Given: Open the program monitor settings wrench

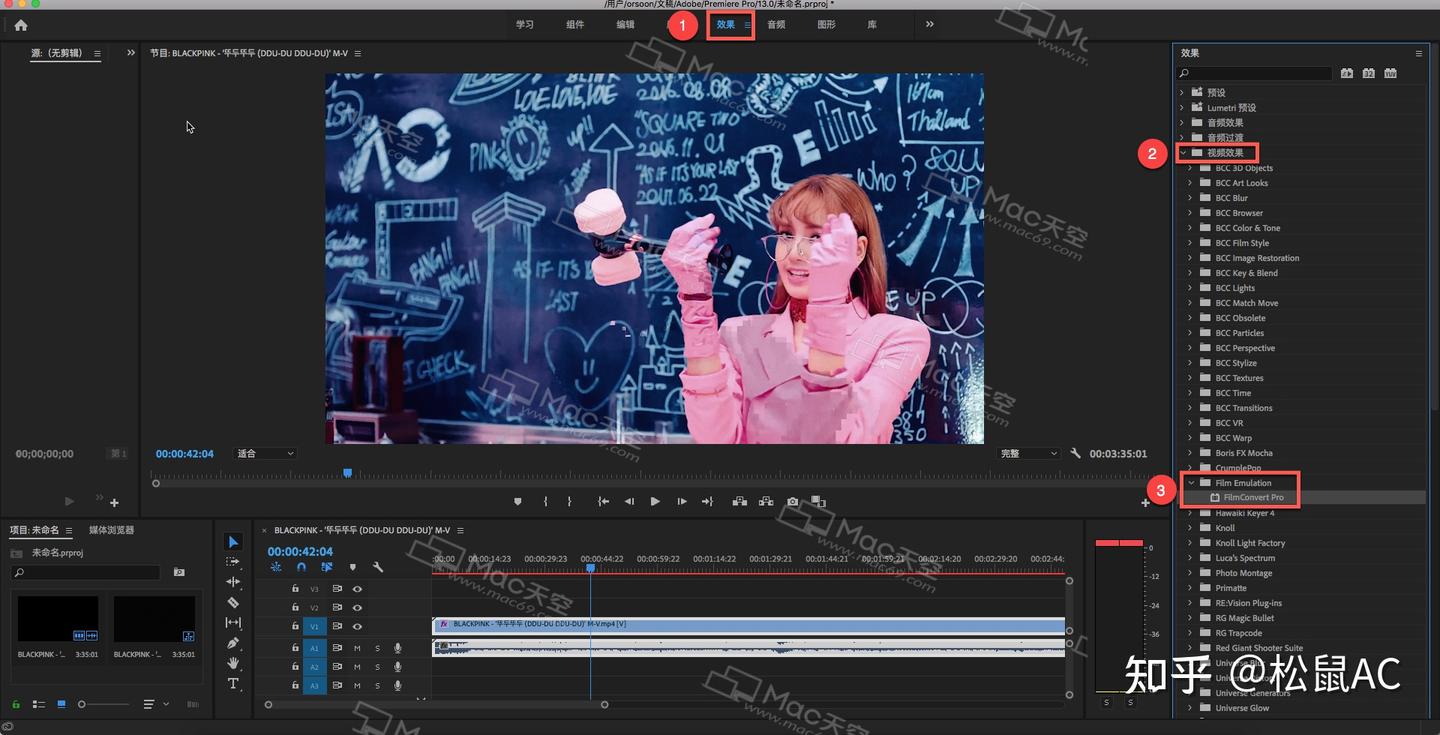Looking at the screenshot, I should 1076,453.
